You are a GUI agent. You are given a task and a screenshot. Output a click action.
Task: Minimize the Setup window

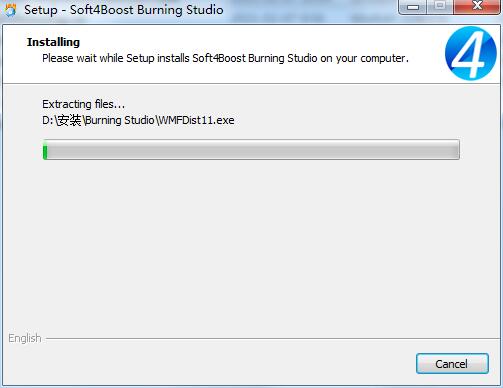pos(413,7)
